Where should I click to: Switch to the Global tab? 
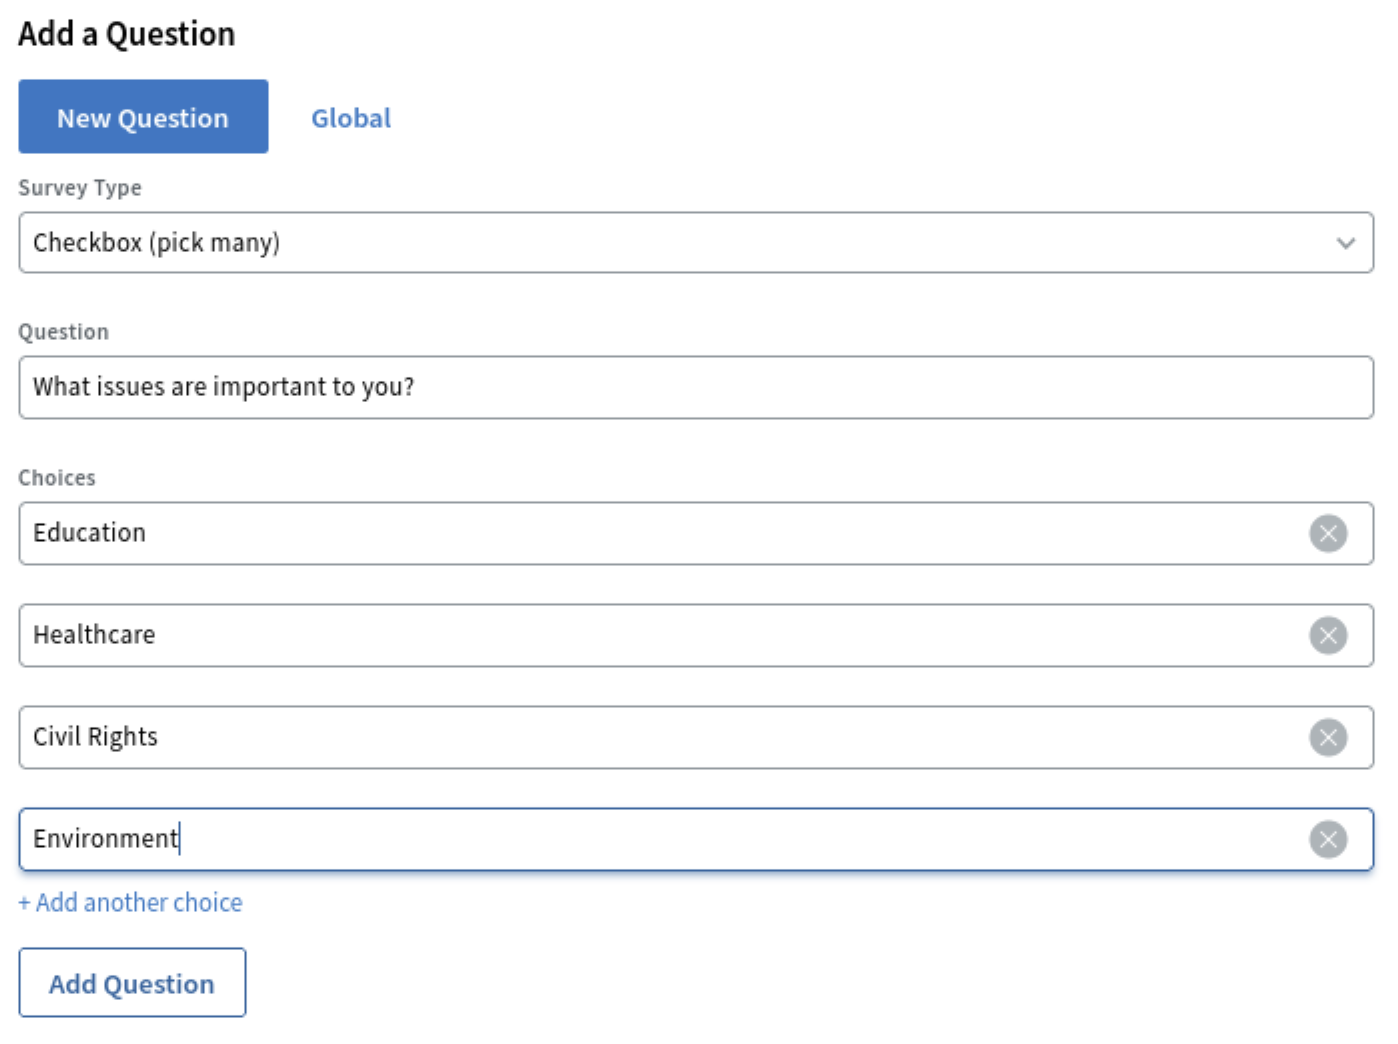[x=351, y=117]
